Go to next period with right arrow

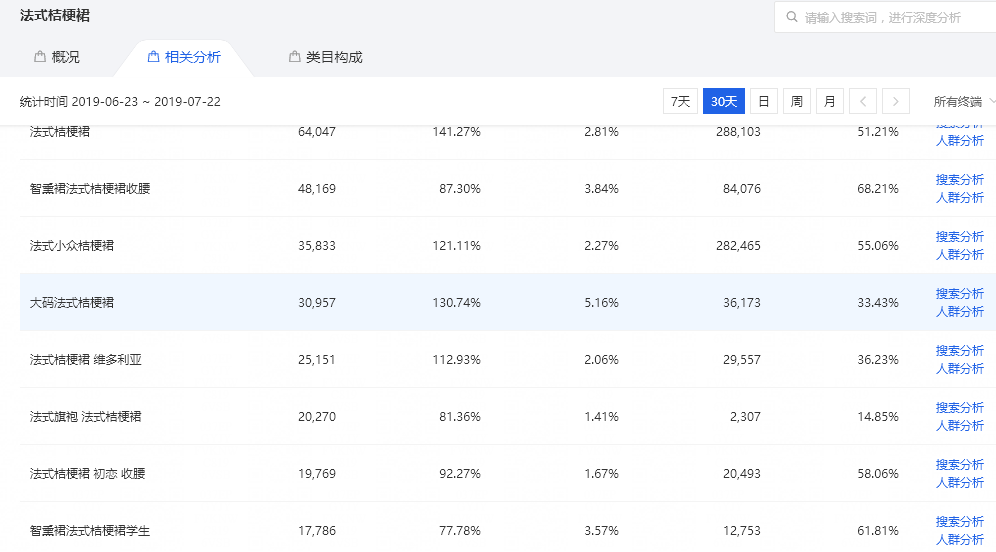pyautogui.click(x=896, y=101)
